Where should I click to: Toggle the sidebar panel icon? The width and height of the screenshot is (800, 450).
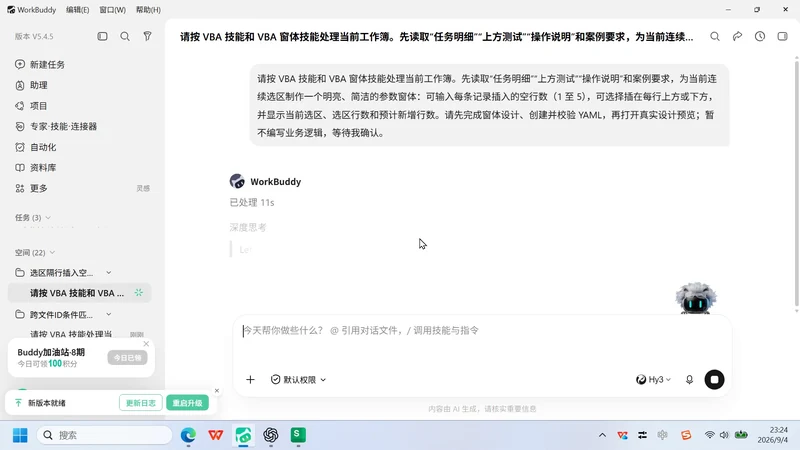(103, 36)
